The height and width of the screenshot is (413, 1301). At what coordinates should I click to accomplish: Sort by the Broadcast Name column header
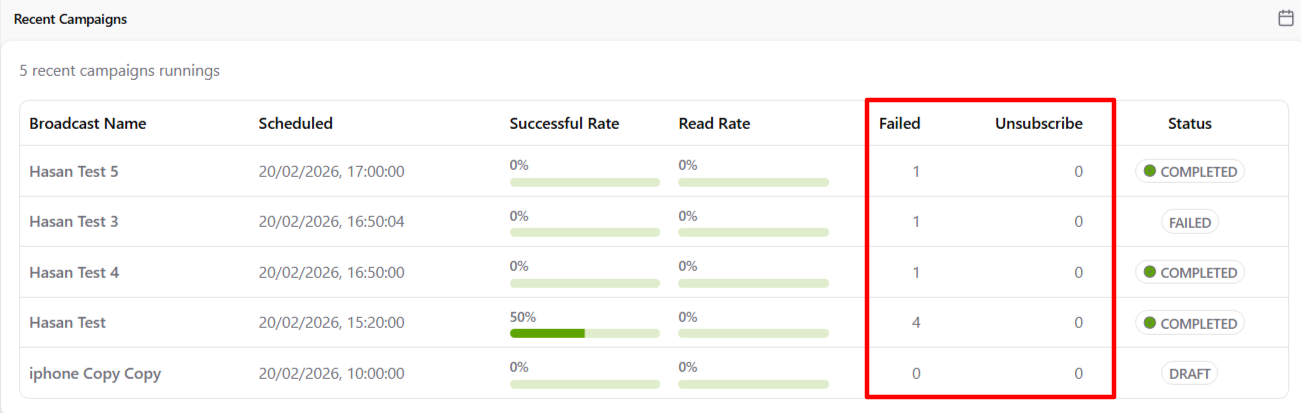click(88, 124)
